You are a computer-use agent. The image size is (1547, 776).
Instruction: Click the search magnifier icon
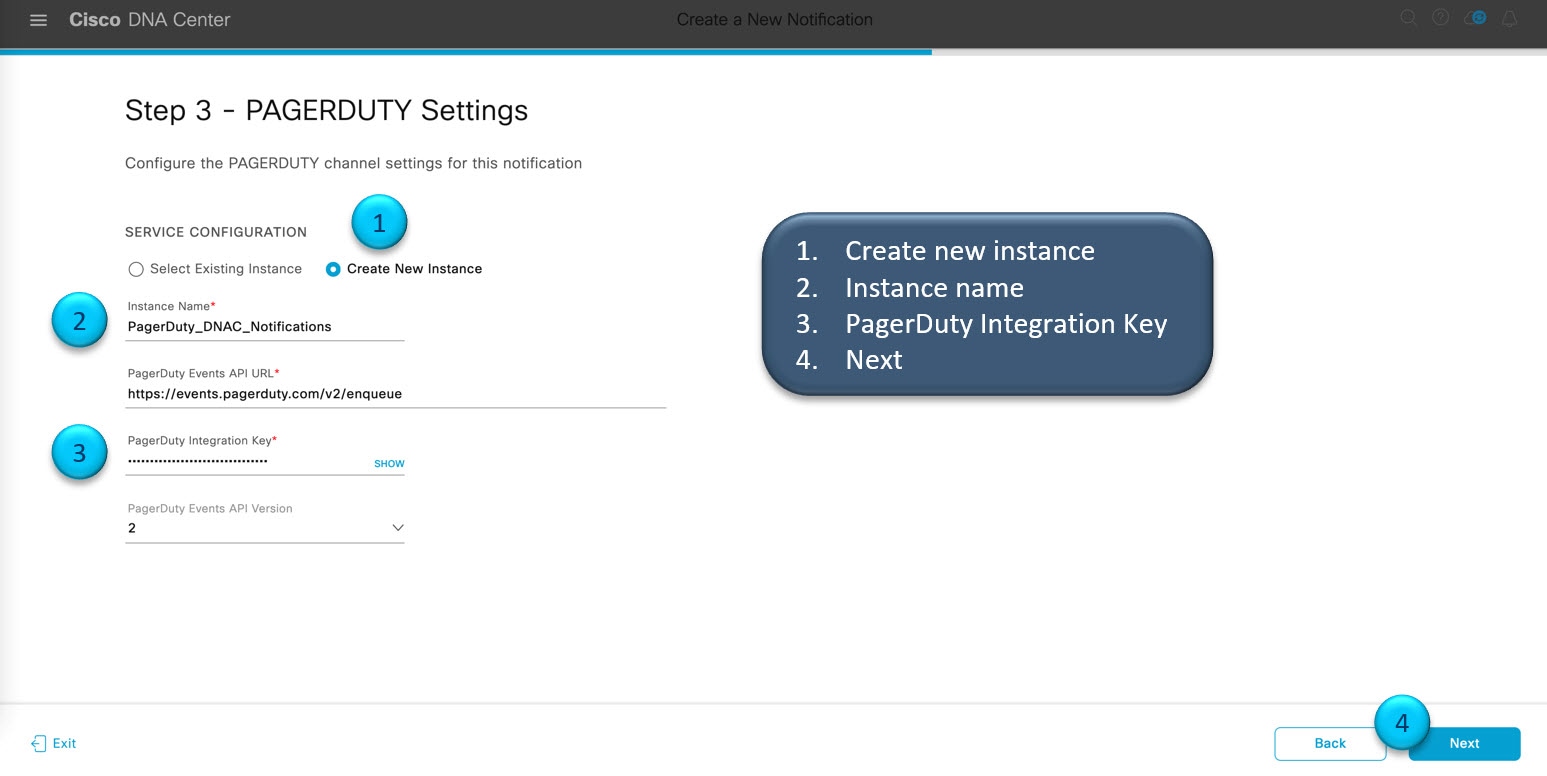[1408, 19]
